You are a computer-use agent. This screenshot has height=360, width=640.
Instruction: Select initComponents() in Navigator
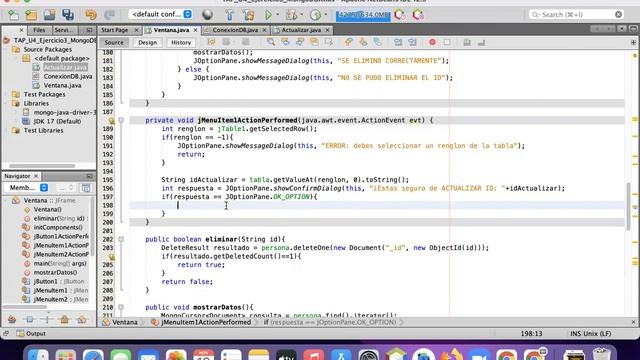[58, 227]
